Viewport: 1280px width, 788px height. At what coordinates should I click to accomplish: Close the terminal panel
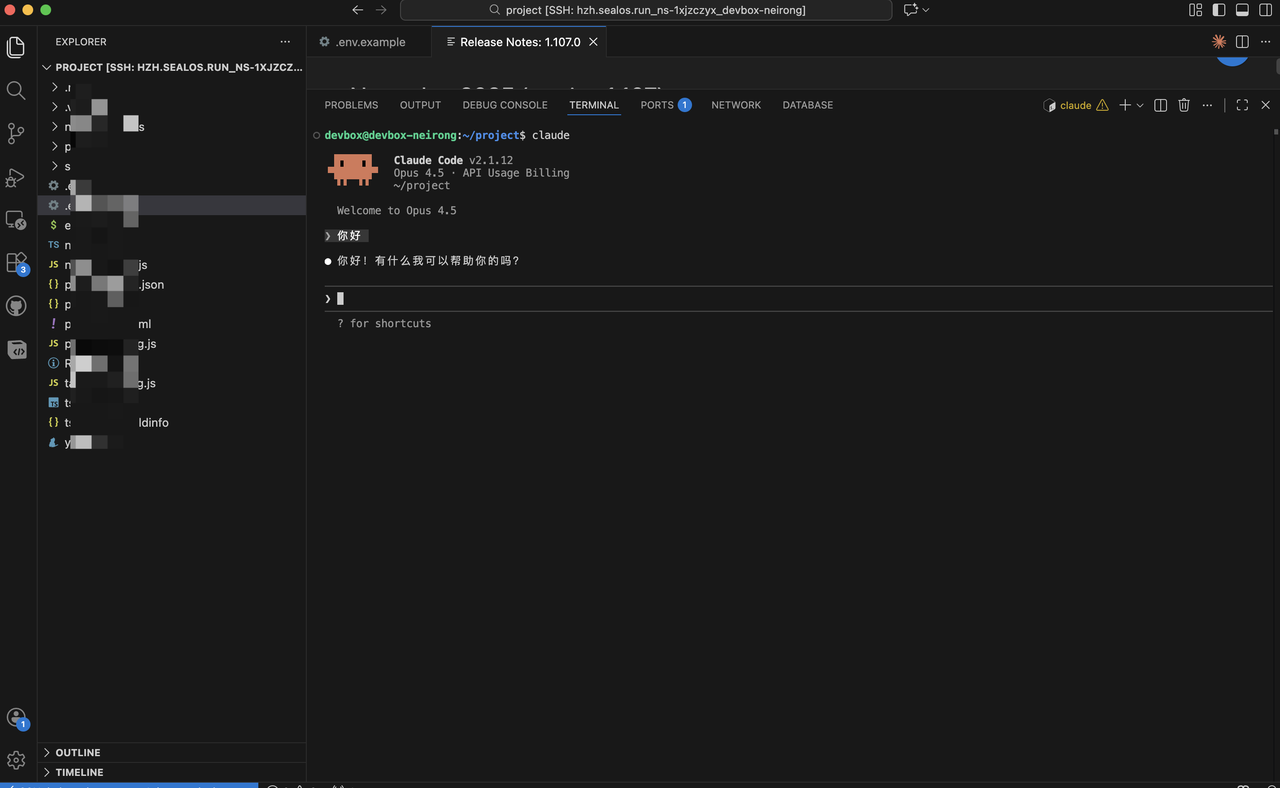pyautogui.click(x=1265, y=105)
